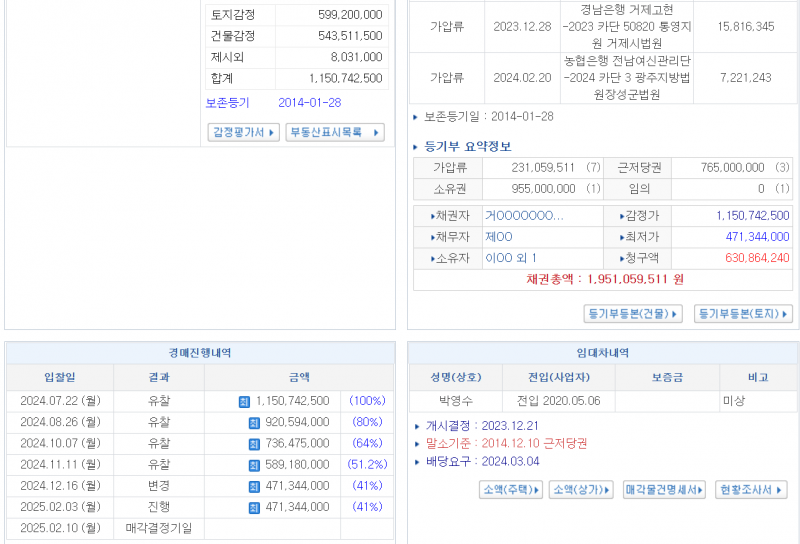
Task: Open the 현황조사서 status survey report
Action: 751,490
